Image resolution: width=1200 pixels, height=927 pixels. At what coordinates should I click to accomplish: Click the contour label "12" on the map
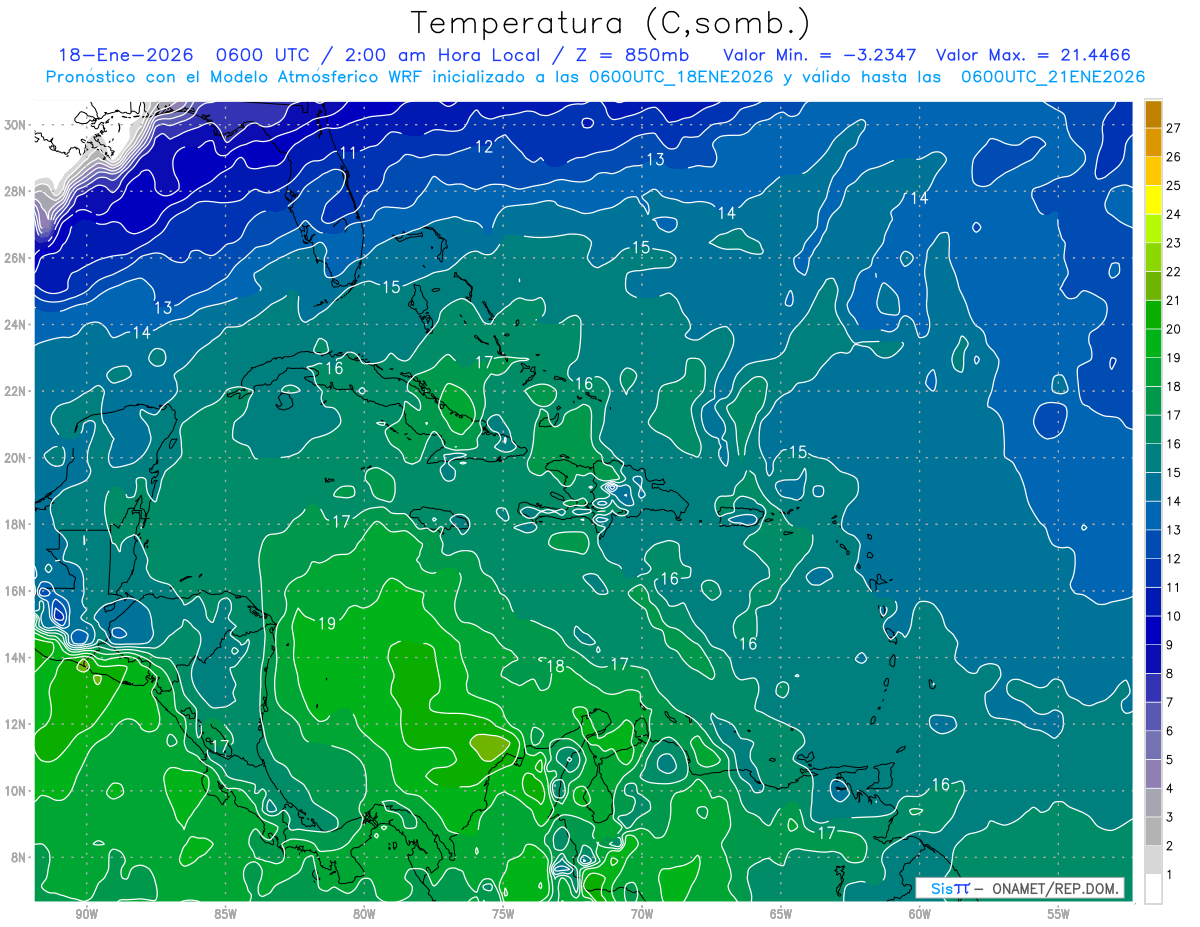coord(484,146)
